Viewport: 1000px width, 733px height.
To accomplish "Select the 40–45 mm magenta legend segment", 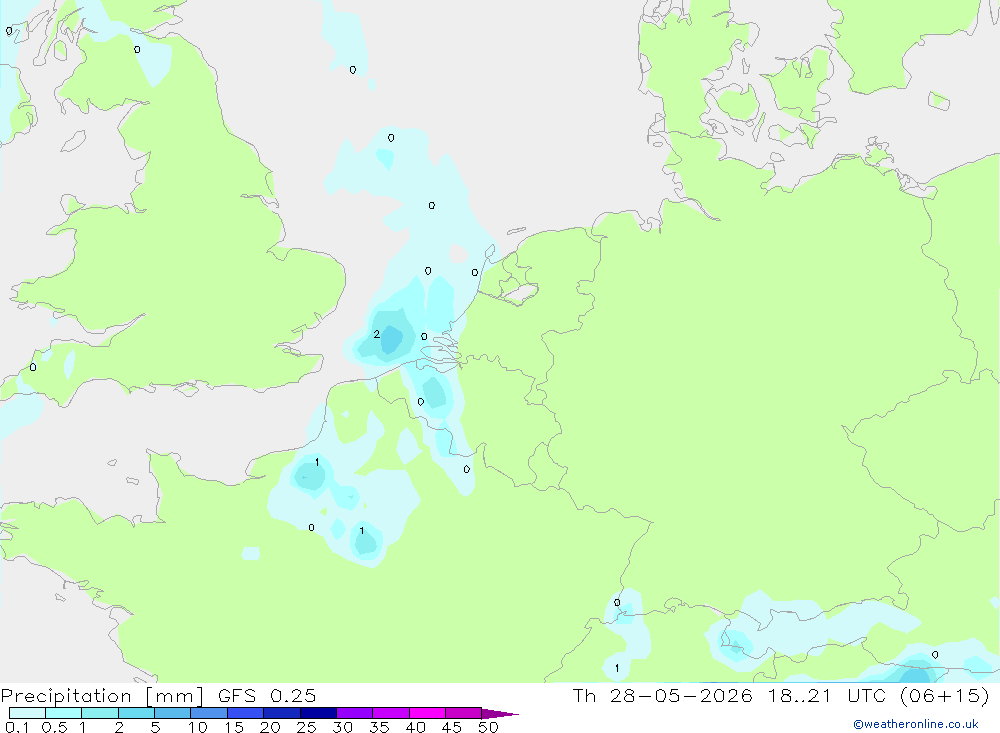I will [x=427, y=713].
